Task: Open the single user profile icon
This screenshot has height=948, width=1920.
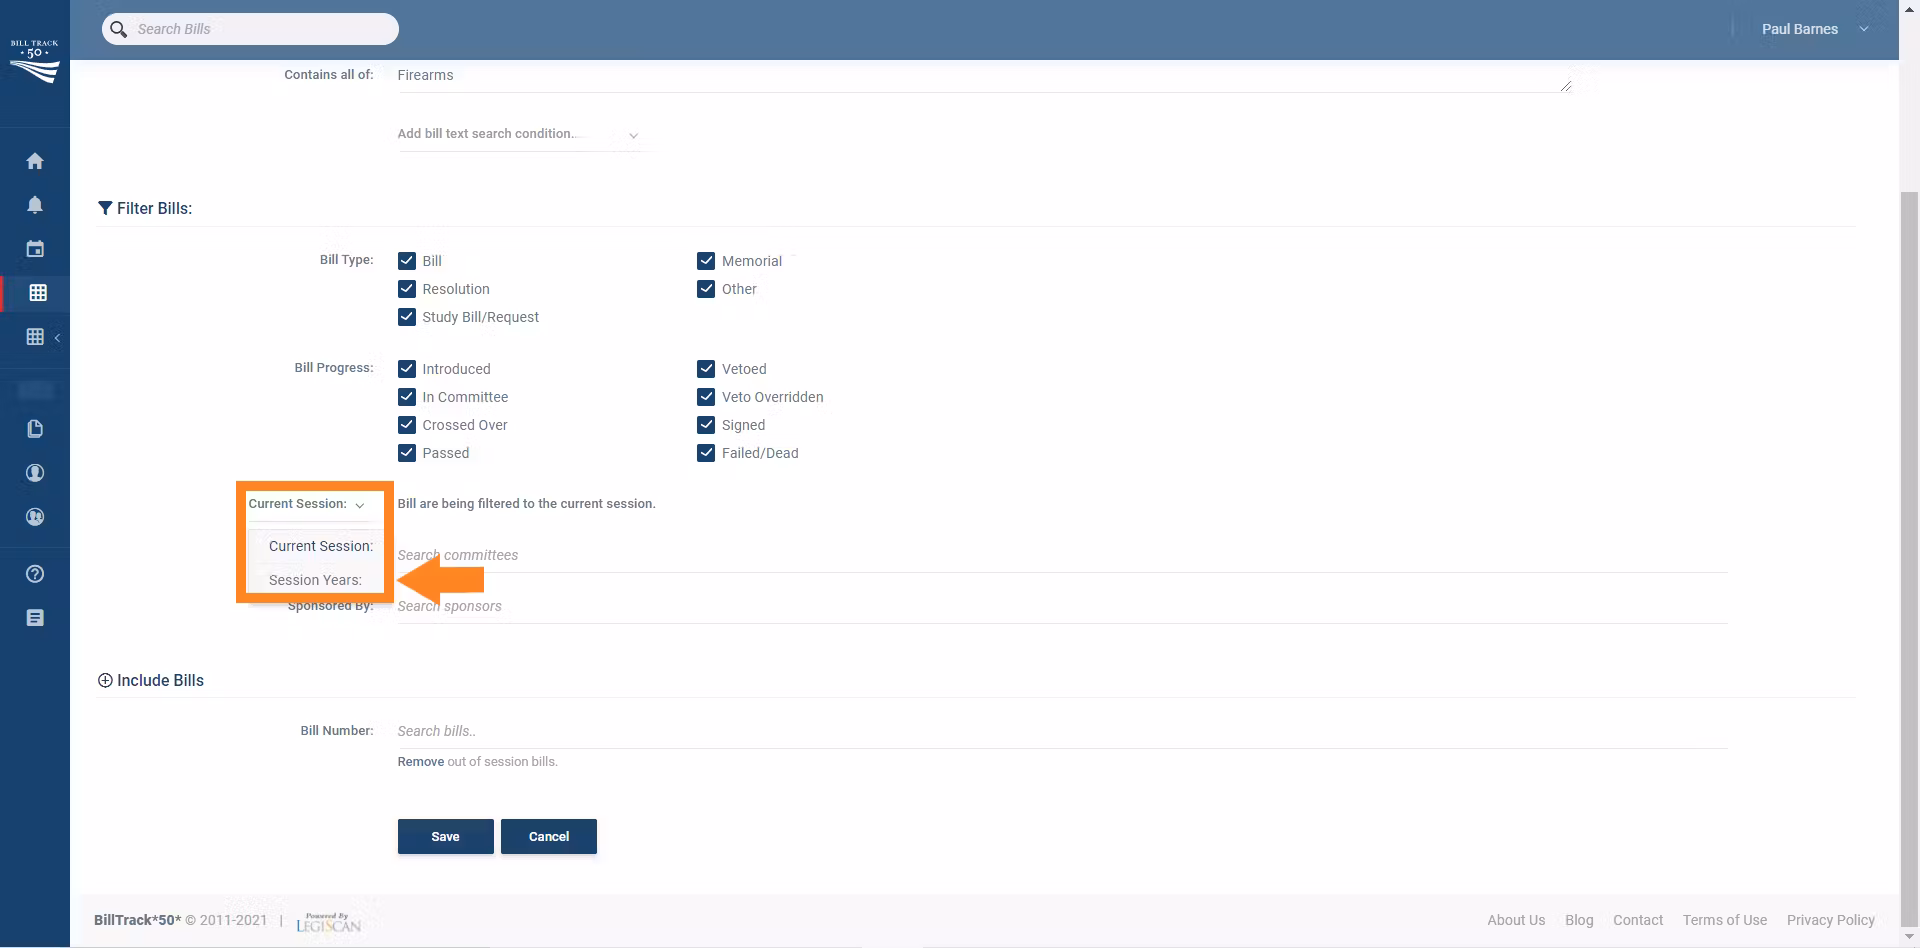Action: point(35,473)
